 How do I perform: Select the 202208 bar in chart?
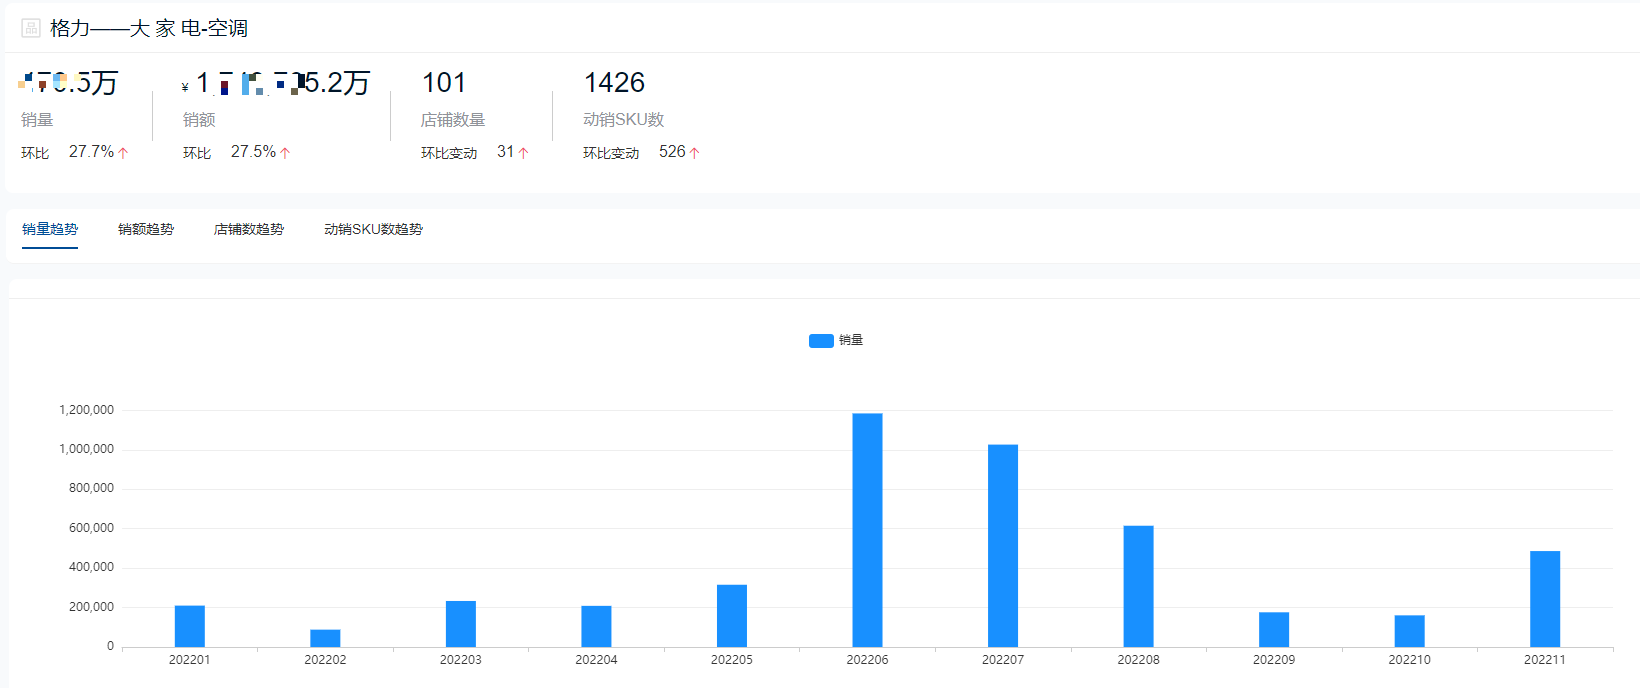pyautogui.click(x=1138, y=586)
